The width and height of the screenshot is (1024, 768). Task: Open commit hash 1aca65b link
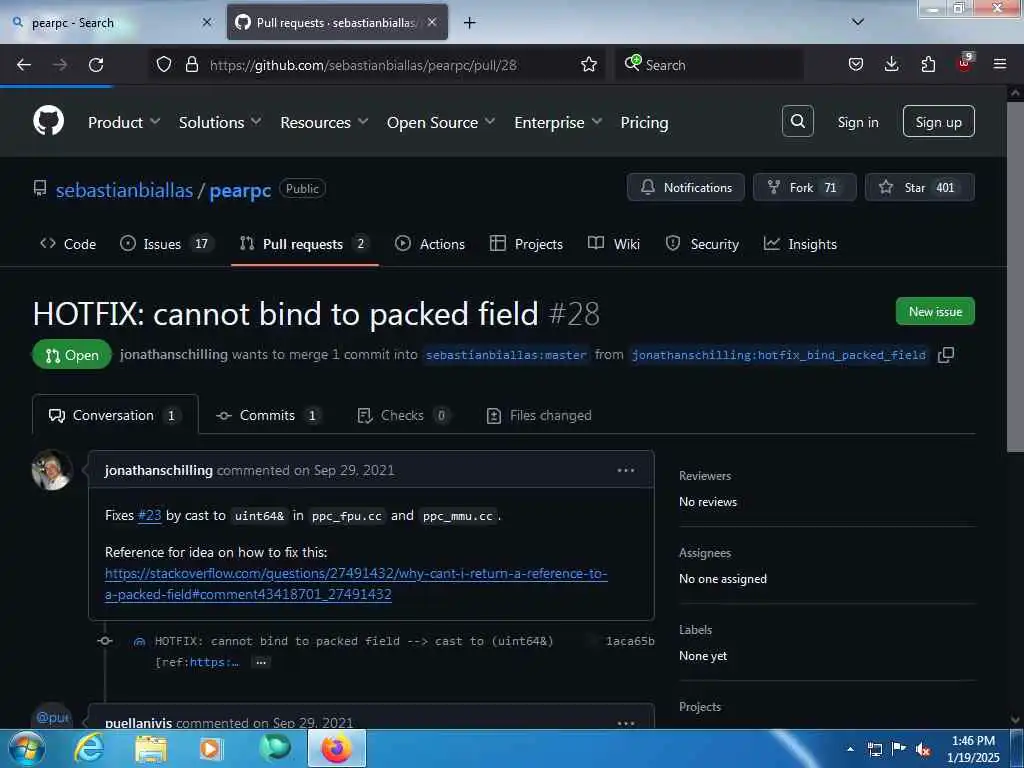pos(630,641)
